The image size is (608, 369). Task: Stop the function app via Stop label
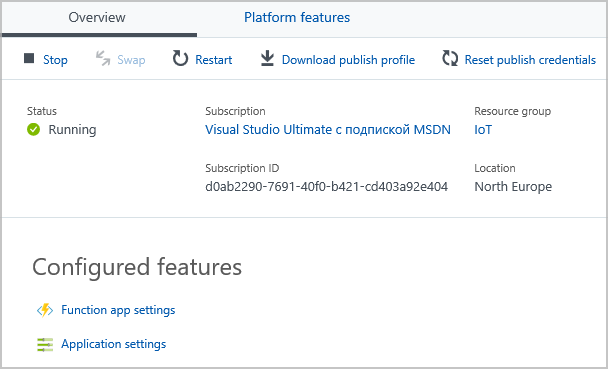point(55,60)
